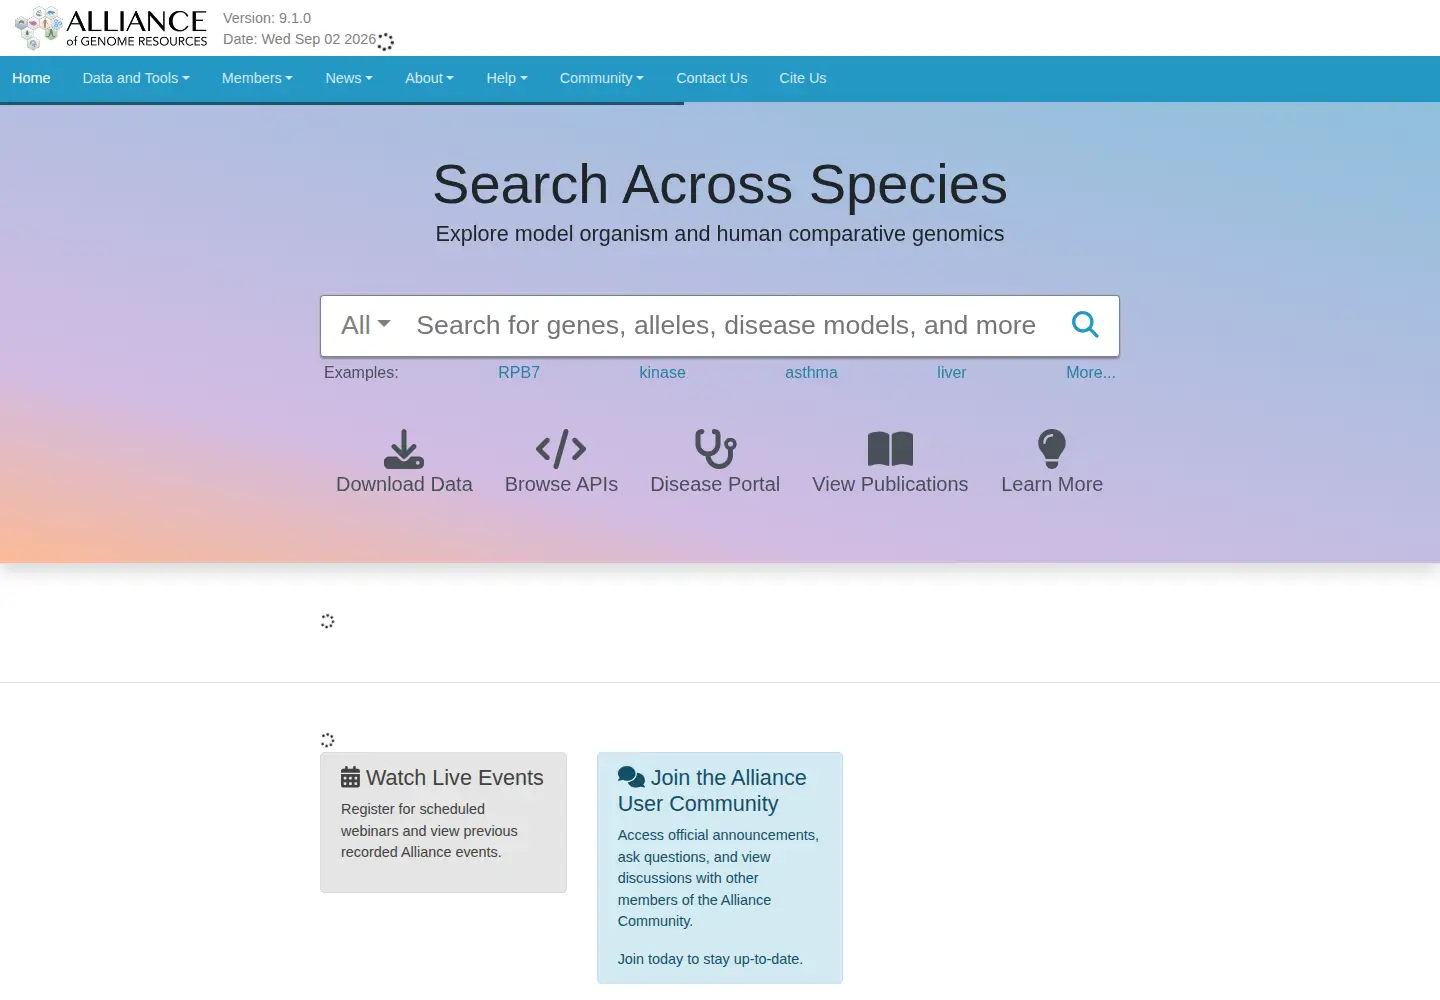Click the Date: Wed Sep 02 2026 text
This screenshot has height=1000, width=1440.
tap(299, 39)
